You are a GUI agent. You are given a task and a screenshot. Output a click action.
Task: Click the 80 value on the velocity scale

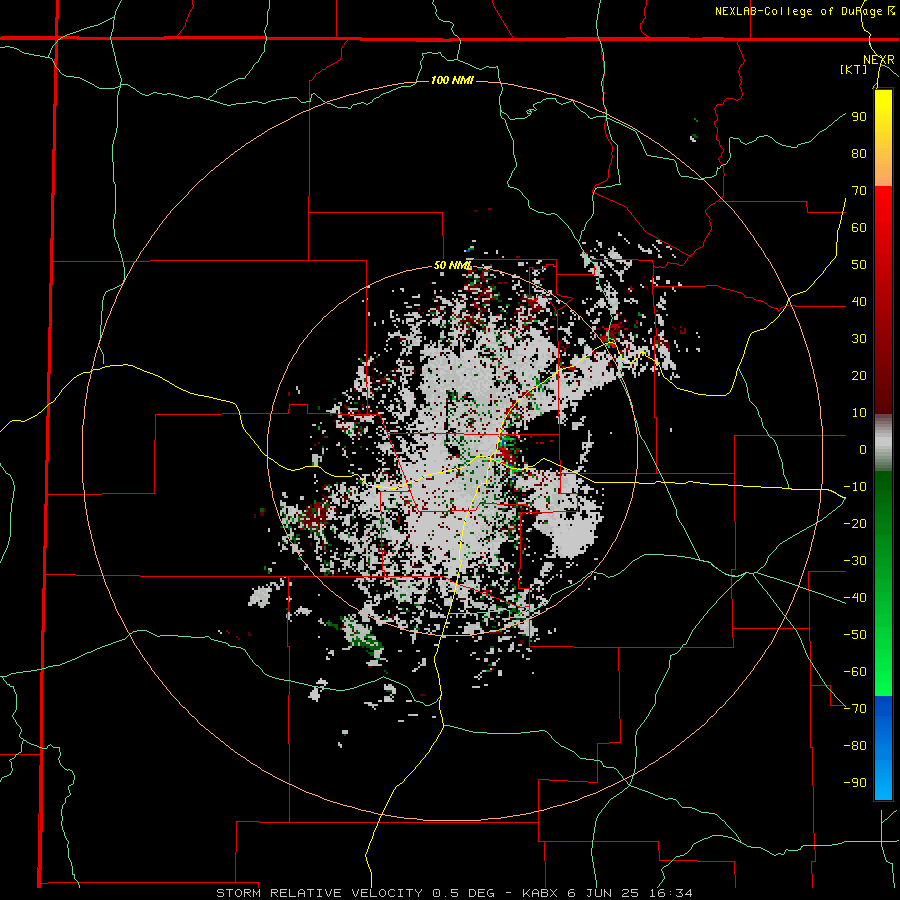click(859, 153)
